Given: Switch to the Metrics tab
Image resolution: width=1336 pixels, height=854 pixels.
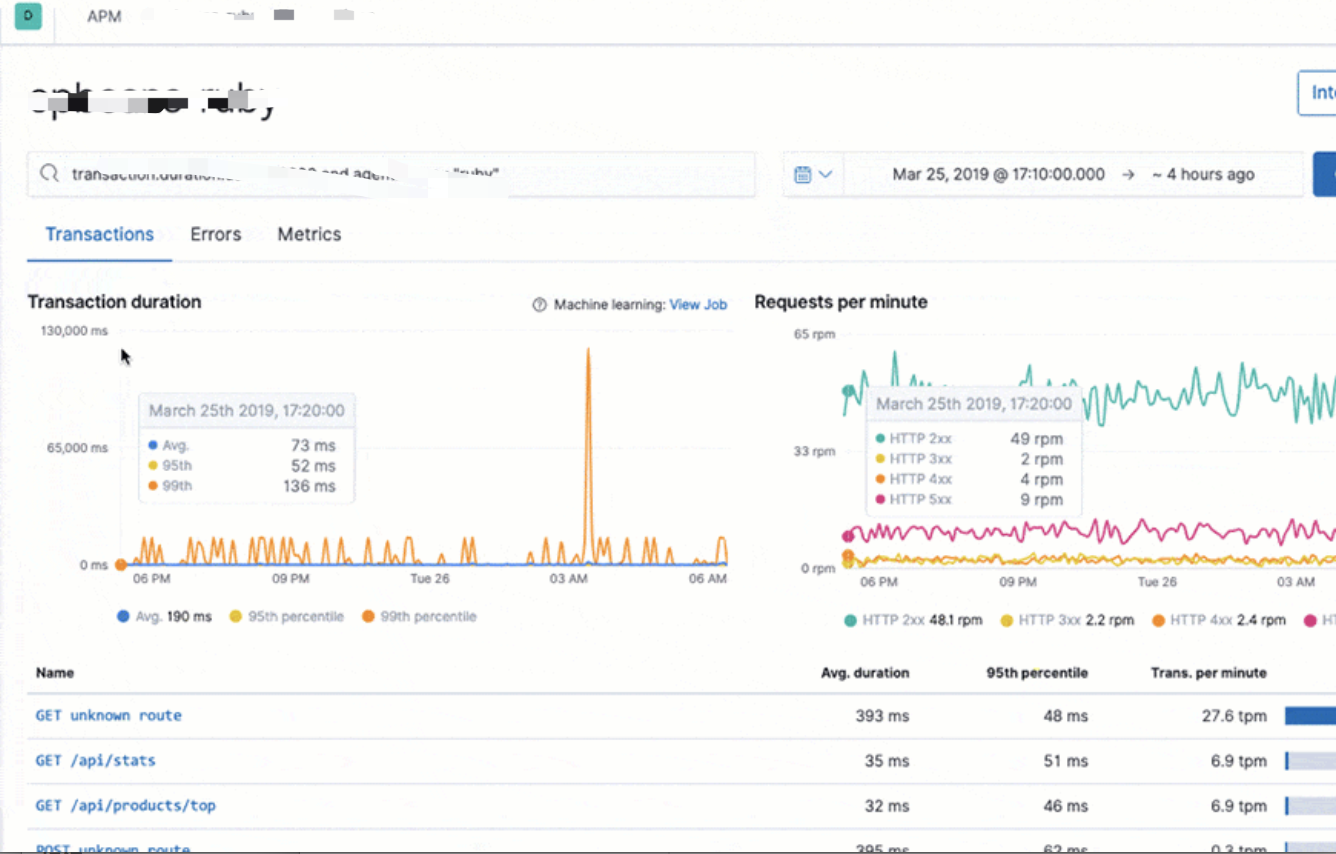Looking at the screenshot, I should tap(309, 234).
